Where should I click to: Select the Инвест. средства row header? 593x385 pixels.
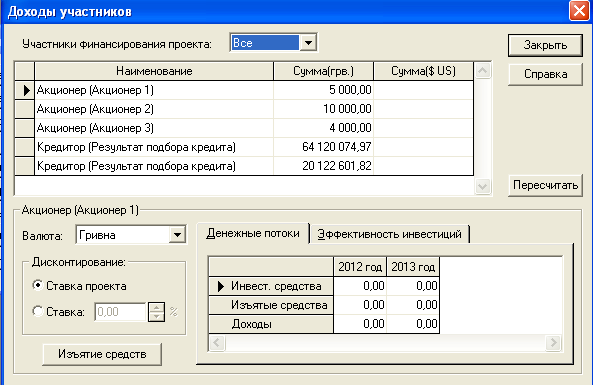click(x=271, y=286)
